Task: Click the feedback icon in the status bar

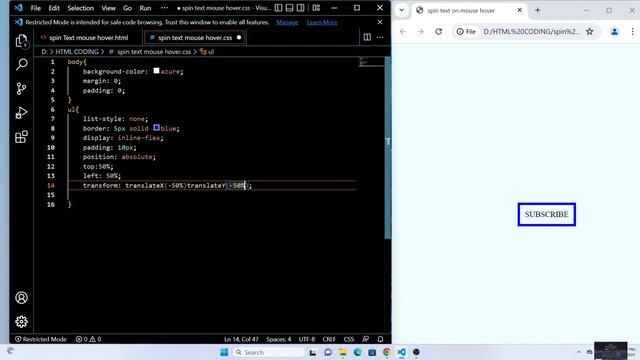Action: (x=365, y=339)
